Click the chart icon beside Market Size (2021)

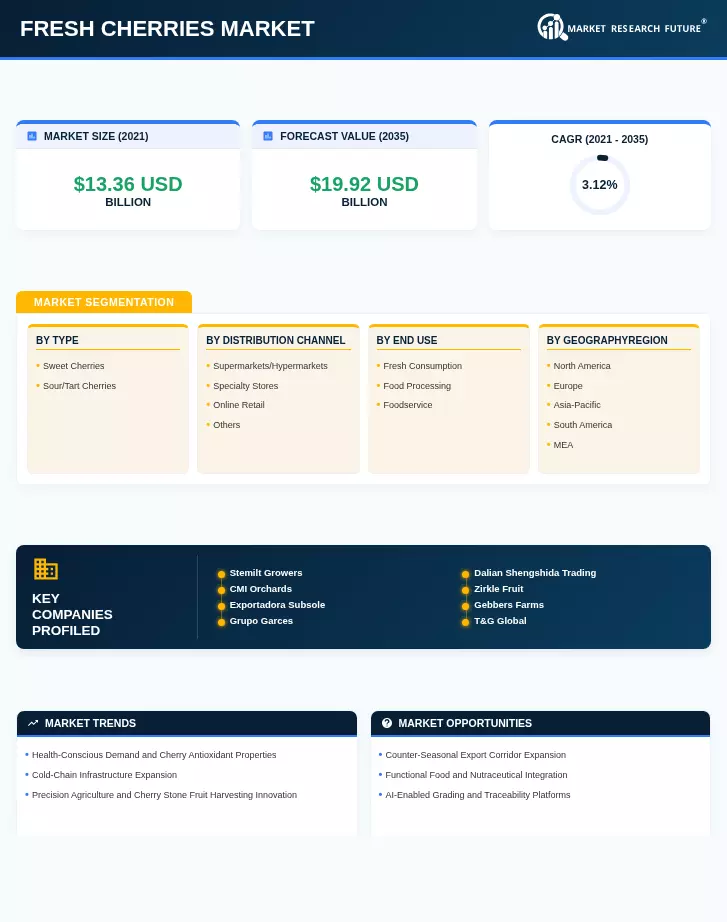coord(32,136)
